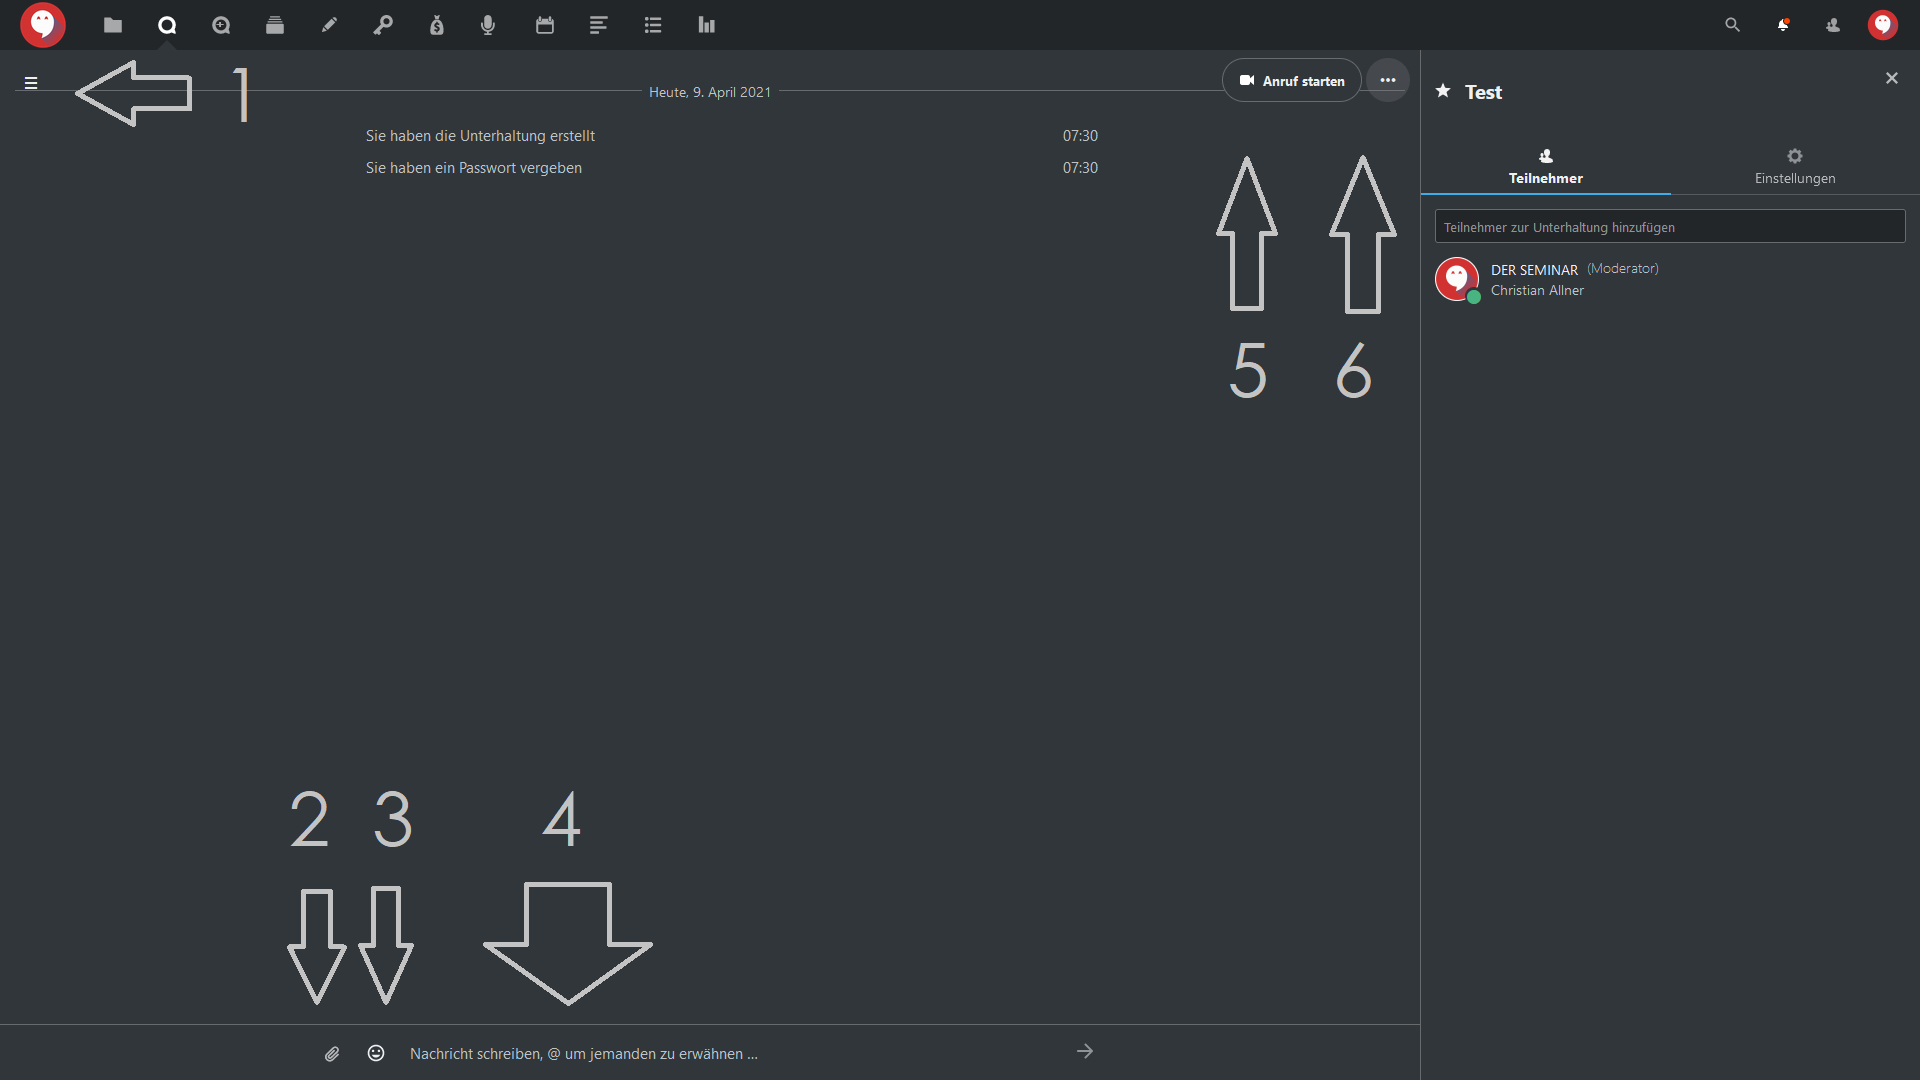Open the Calendar app icon
Image resolution: width=1920 pixels, height=1080 pixels.
545,25
